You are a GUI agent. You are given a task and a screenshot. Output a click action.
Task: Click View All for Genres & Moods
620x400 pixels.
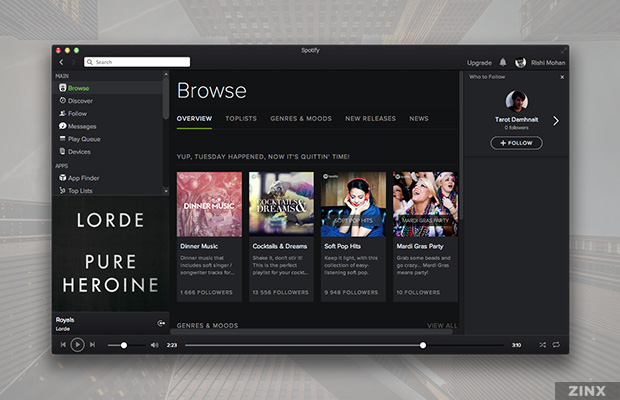tap(442, 325)
